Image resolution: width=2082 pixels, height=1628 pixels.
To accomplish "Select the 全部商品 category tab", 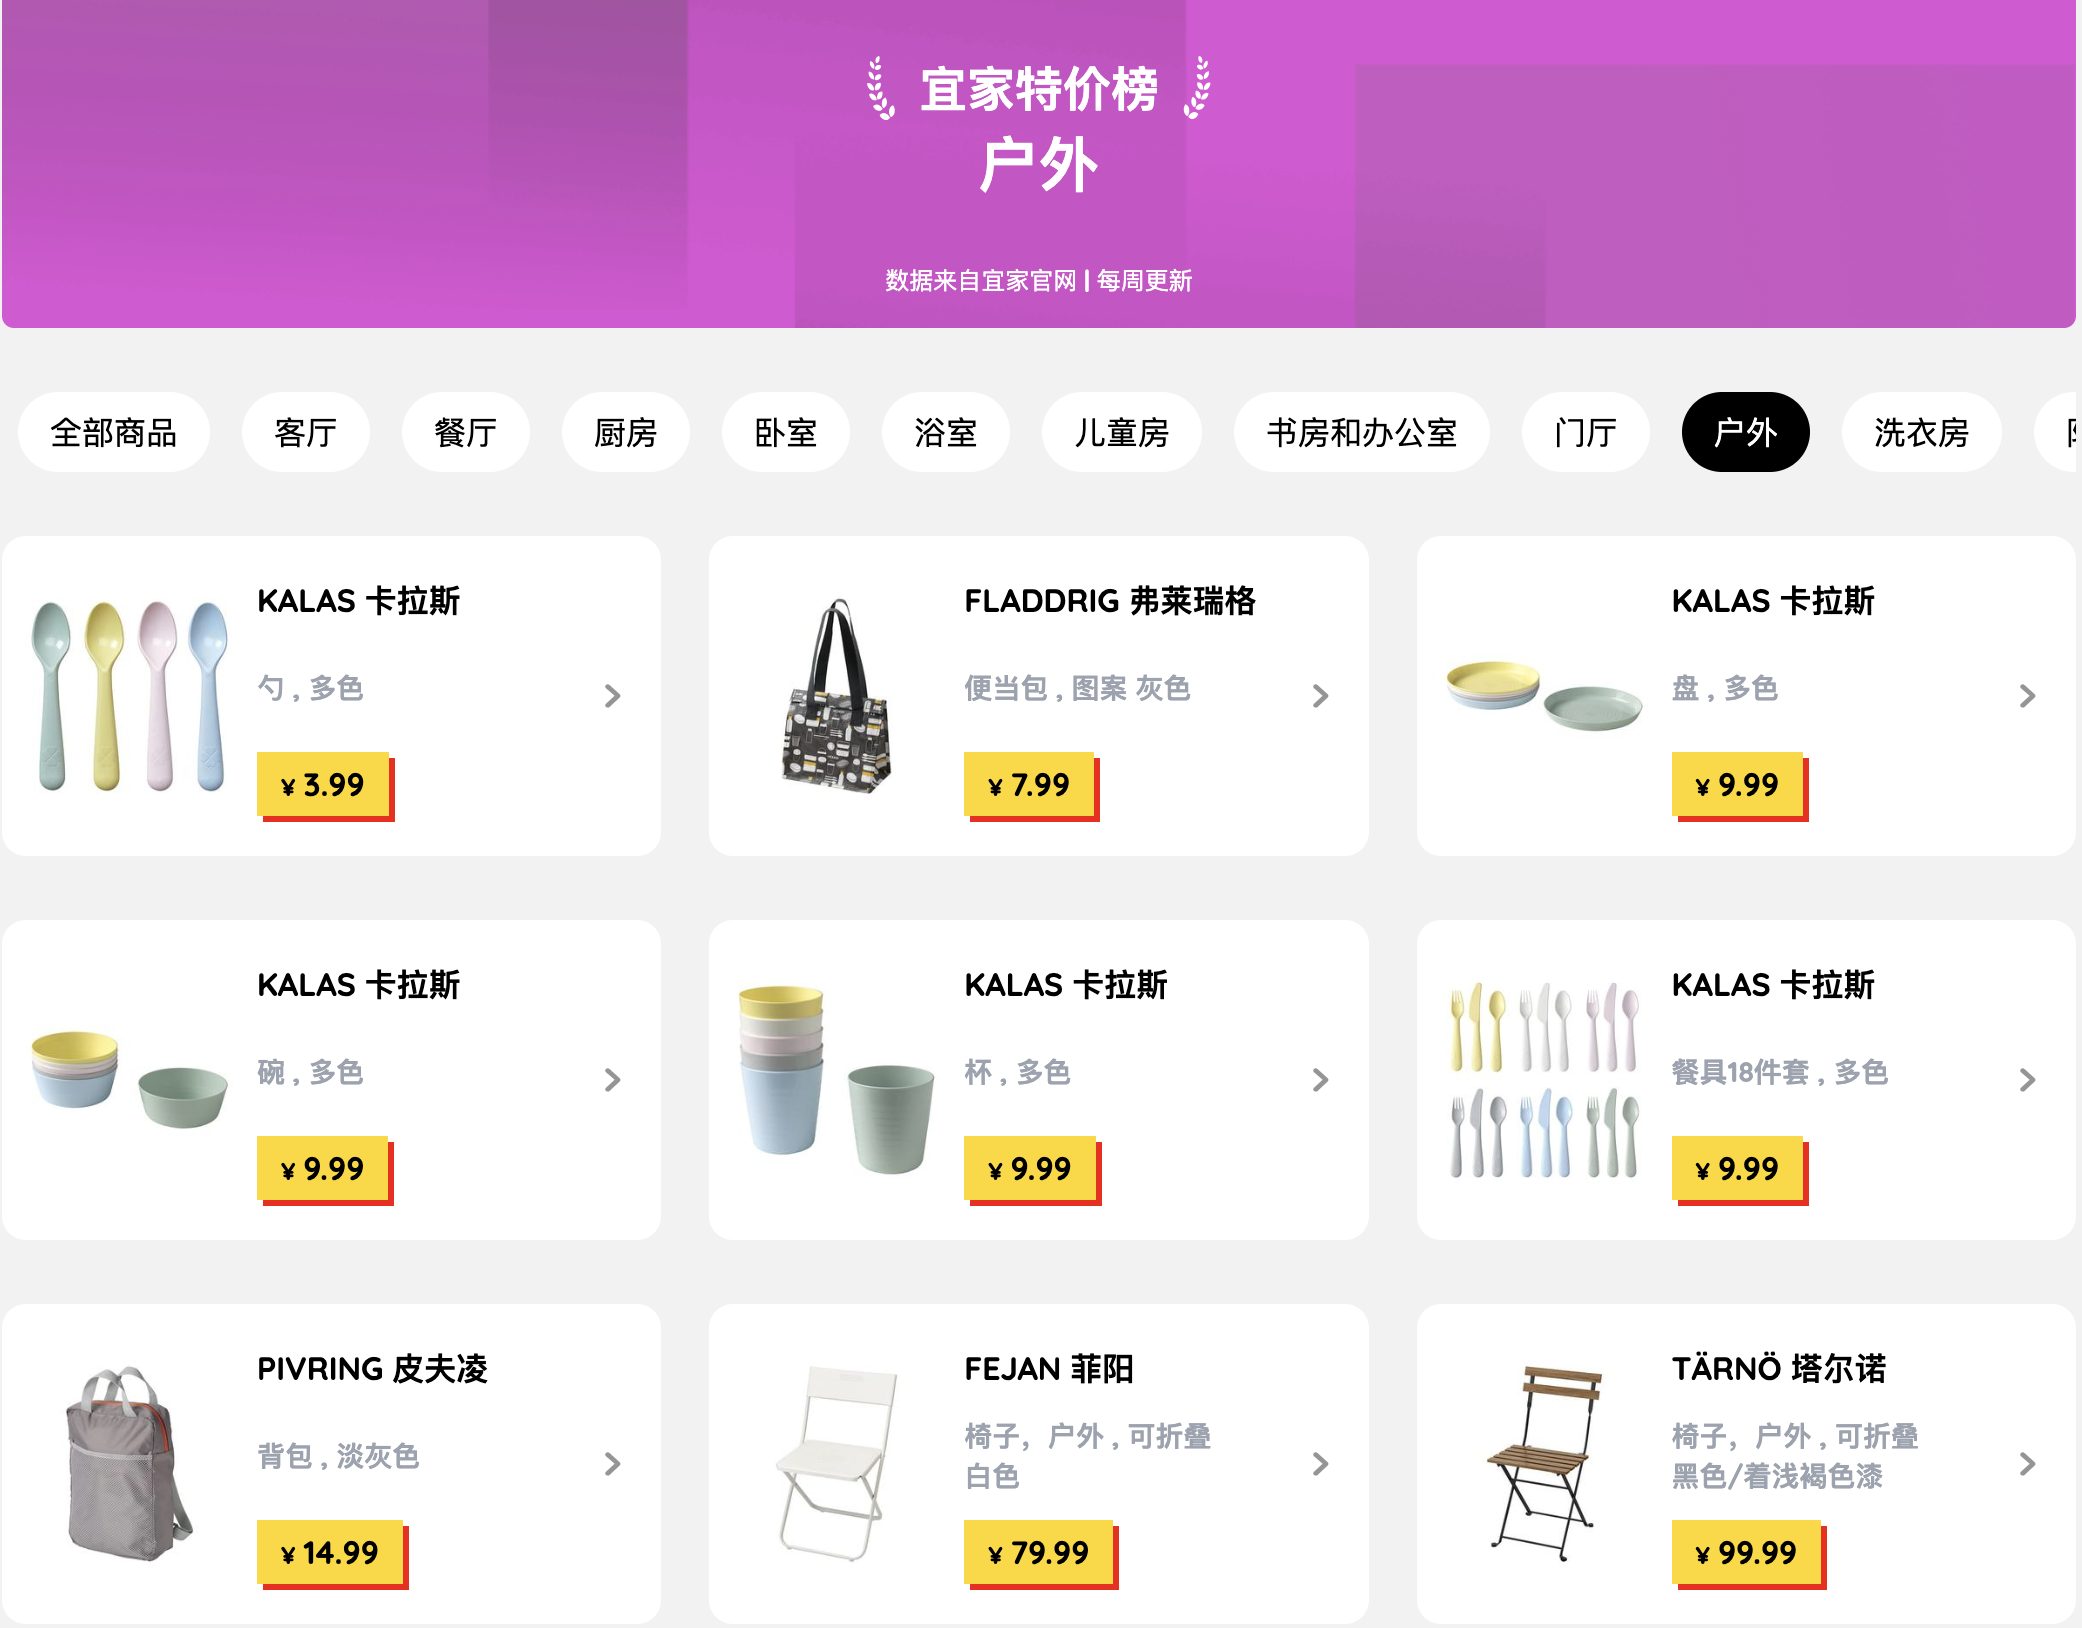I will pos(114,432).
